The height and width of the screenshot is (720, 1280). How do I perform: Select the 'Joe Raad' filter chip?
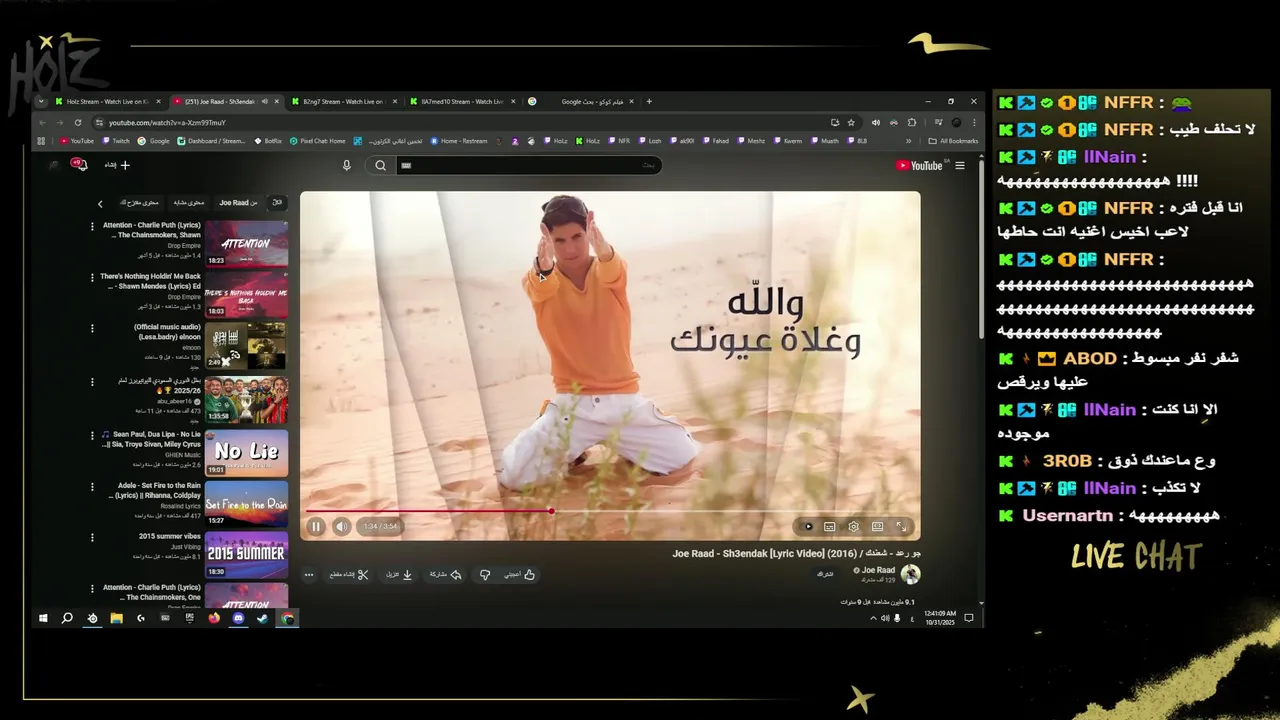(238, 203)
